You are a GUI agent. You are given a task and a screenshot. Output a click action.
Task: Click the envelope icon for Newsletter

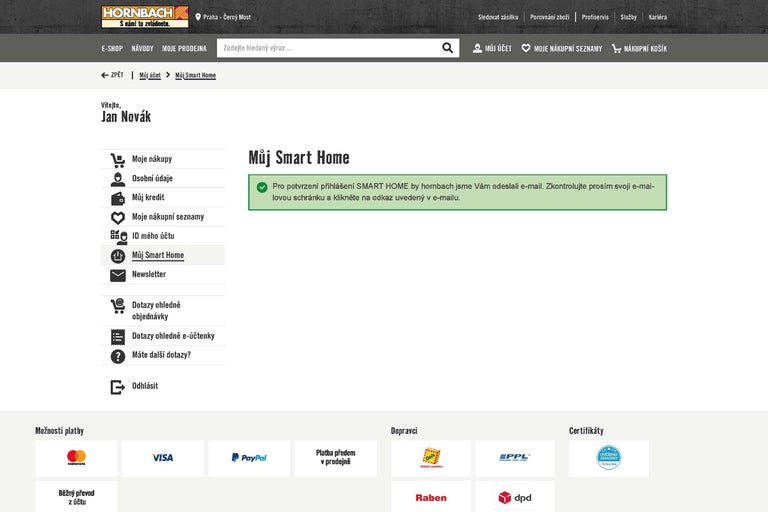click(x=118, y=275)
